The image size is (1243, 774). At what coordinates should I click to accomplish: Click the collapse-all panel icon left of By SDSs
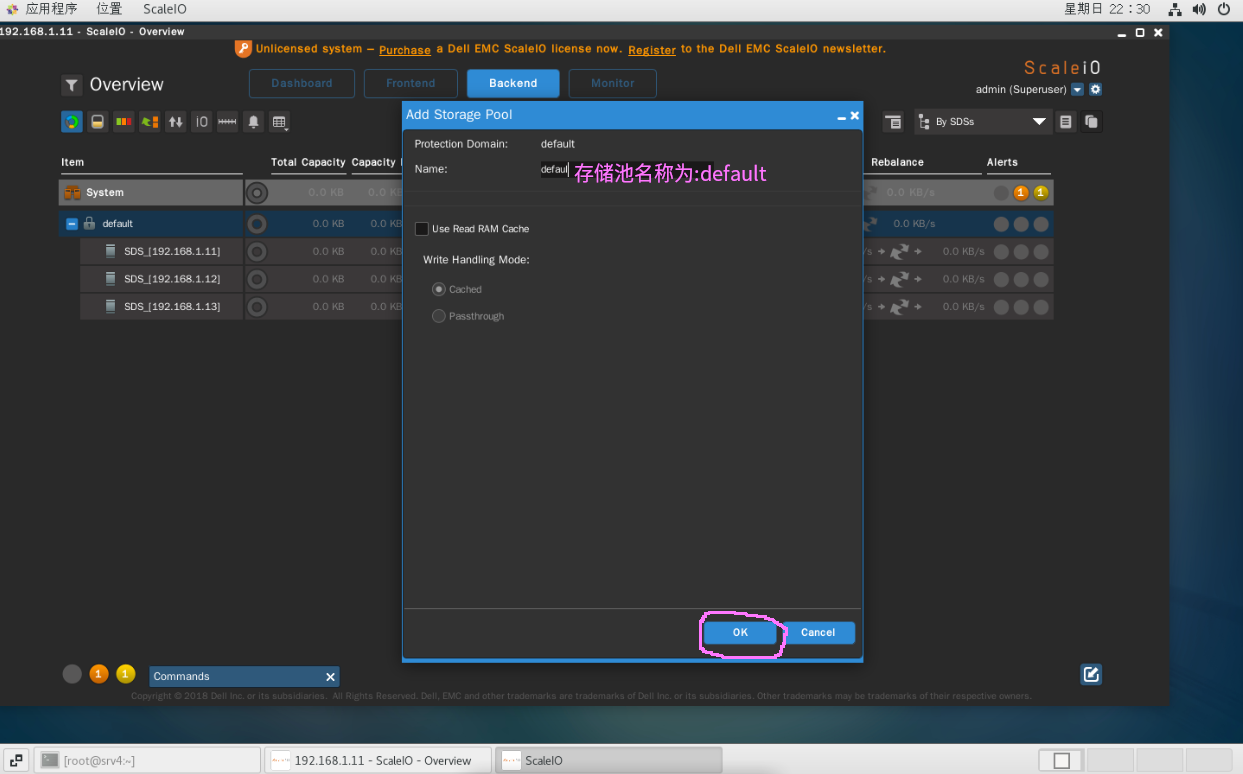pyautogui.click(x=893, y=121)
